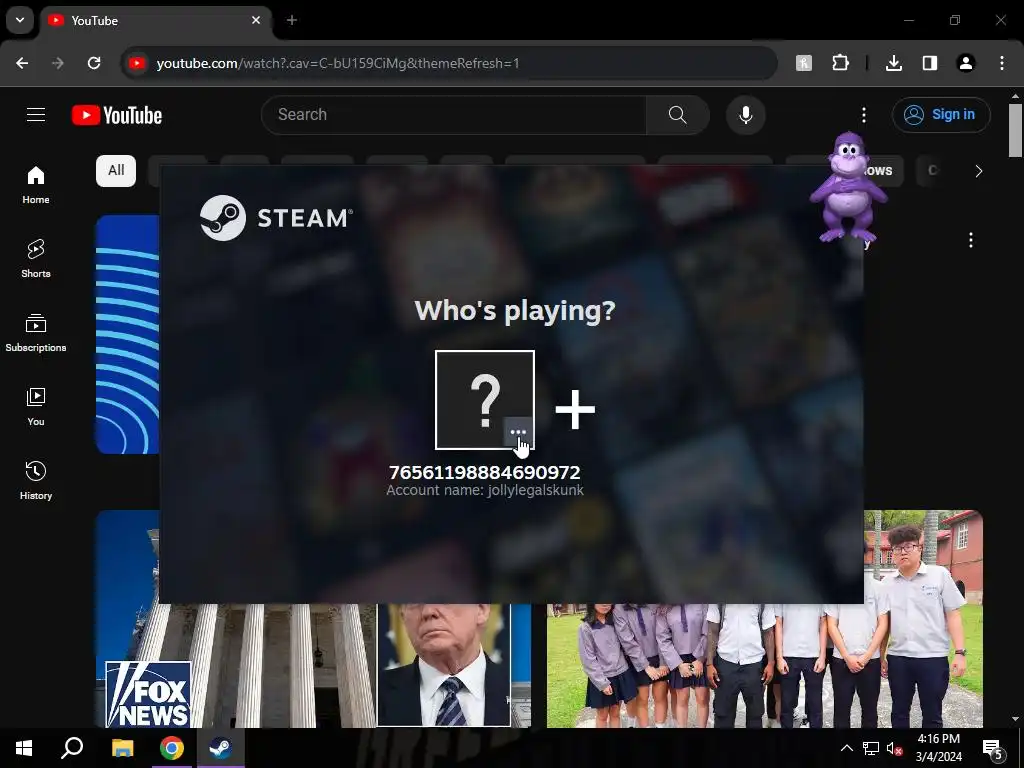Open Subscriptions in the YouTube sidebar

click(36, 332)
